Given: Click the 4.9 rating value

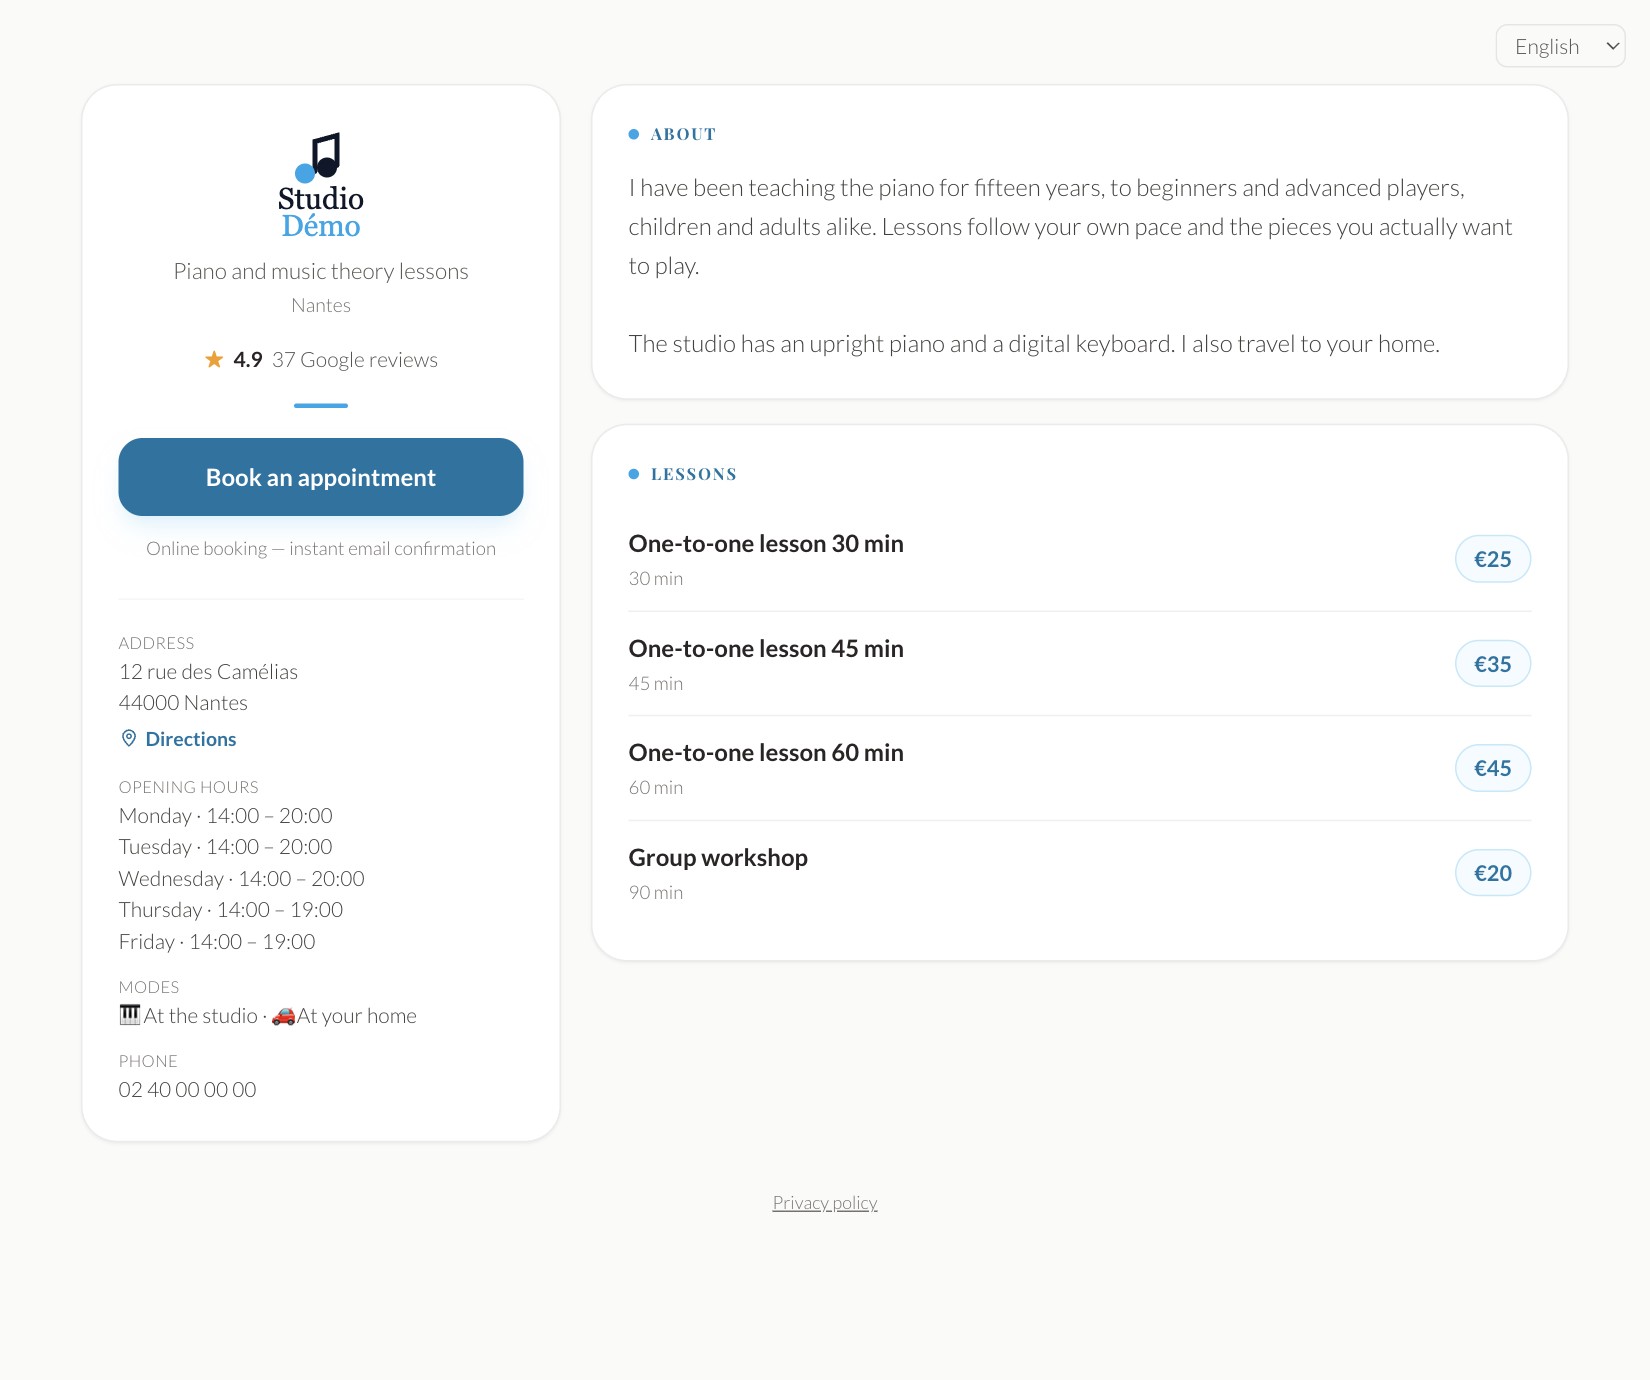Looking at the screenshot, I should [x=248, y=360].
